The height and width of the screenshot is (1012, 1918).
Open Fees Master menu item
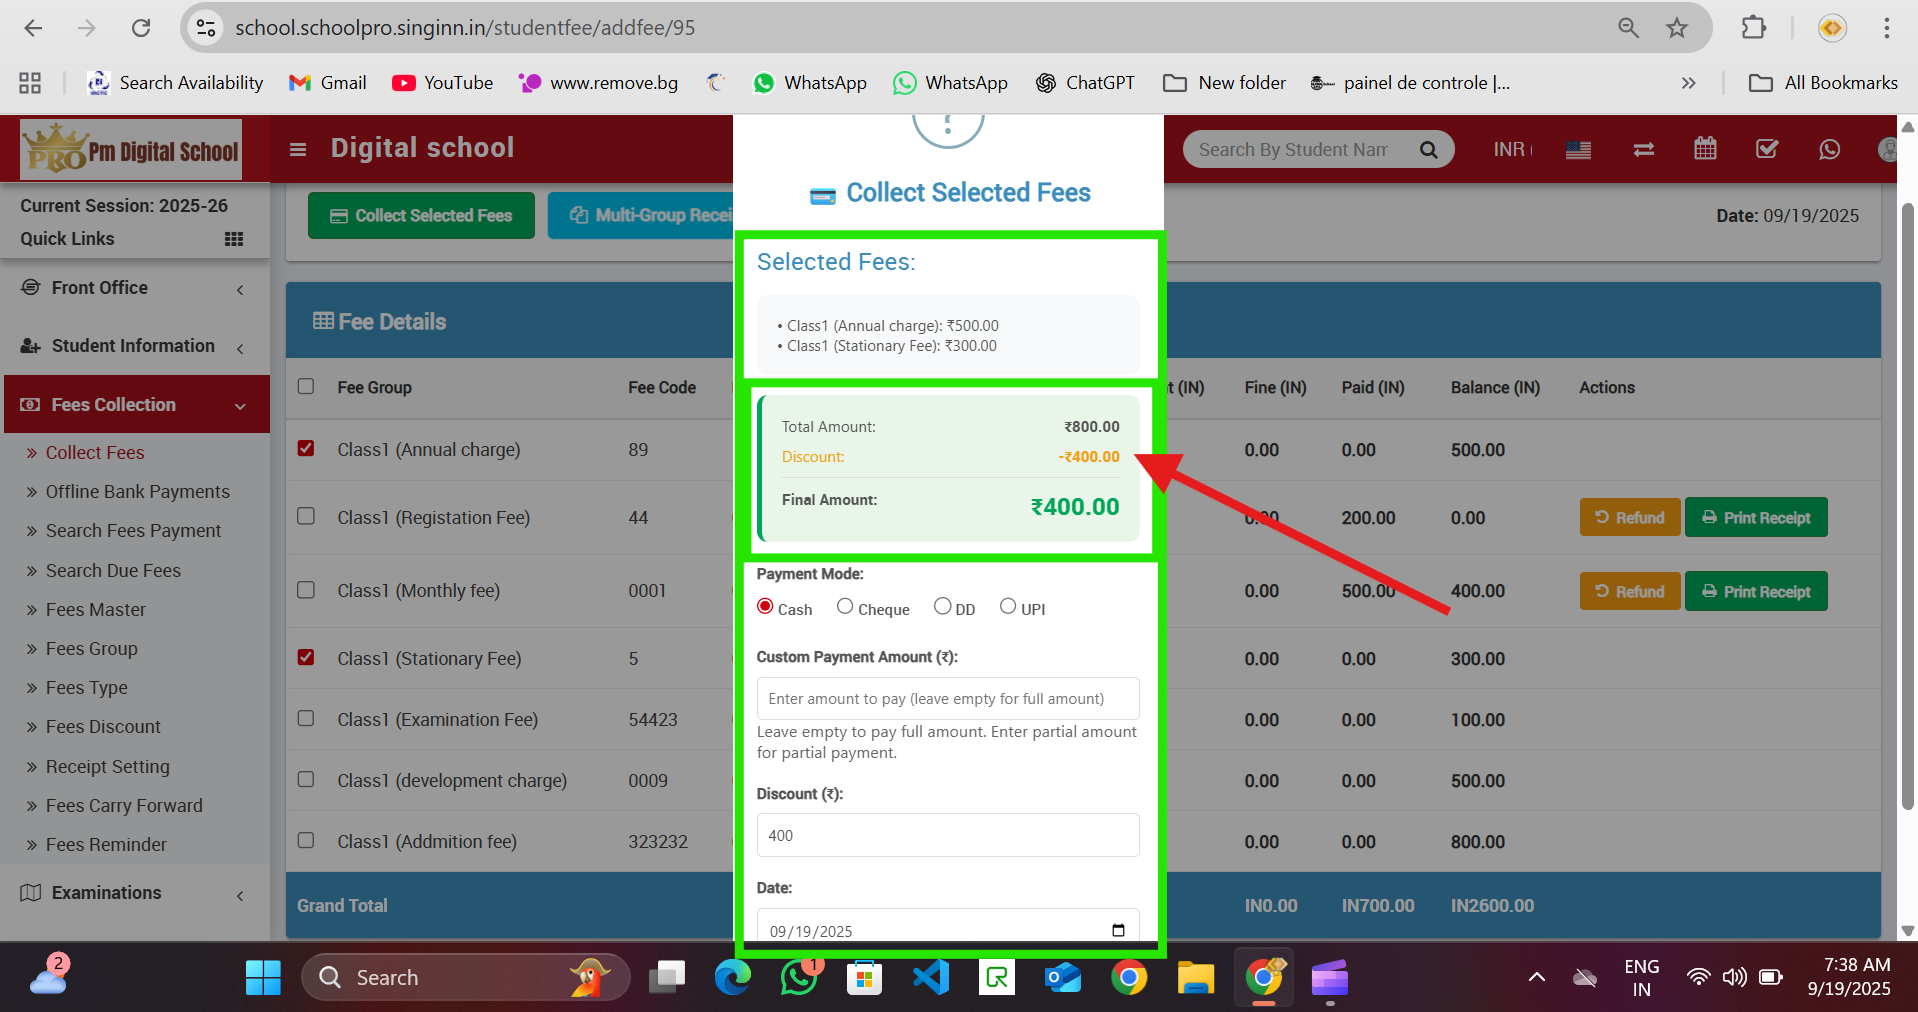point(96,610)
